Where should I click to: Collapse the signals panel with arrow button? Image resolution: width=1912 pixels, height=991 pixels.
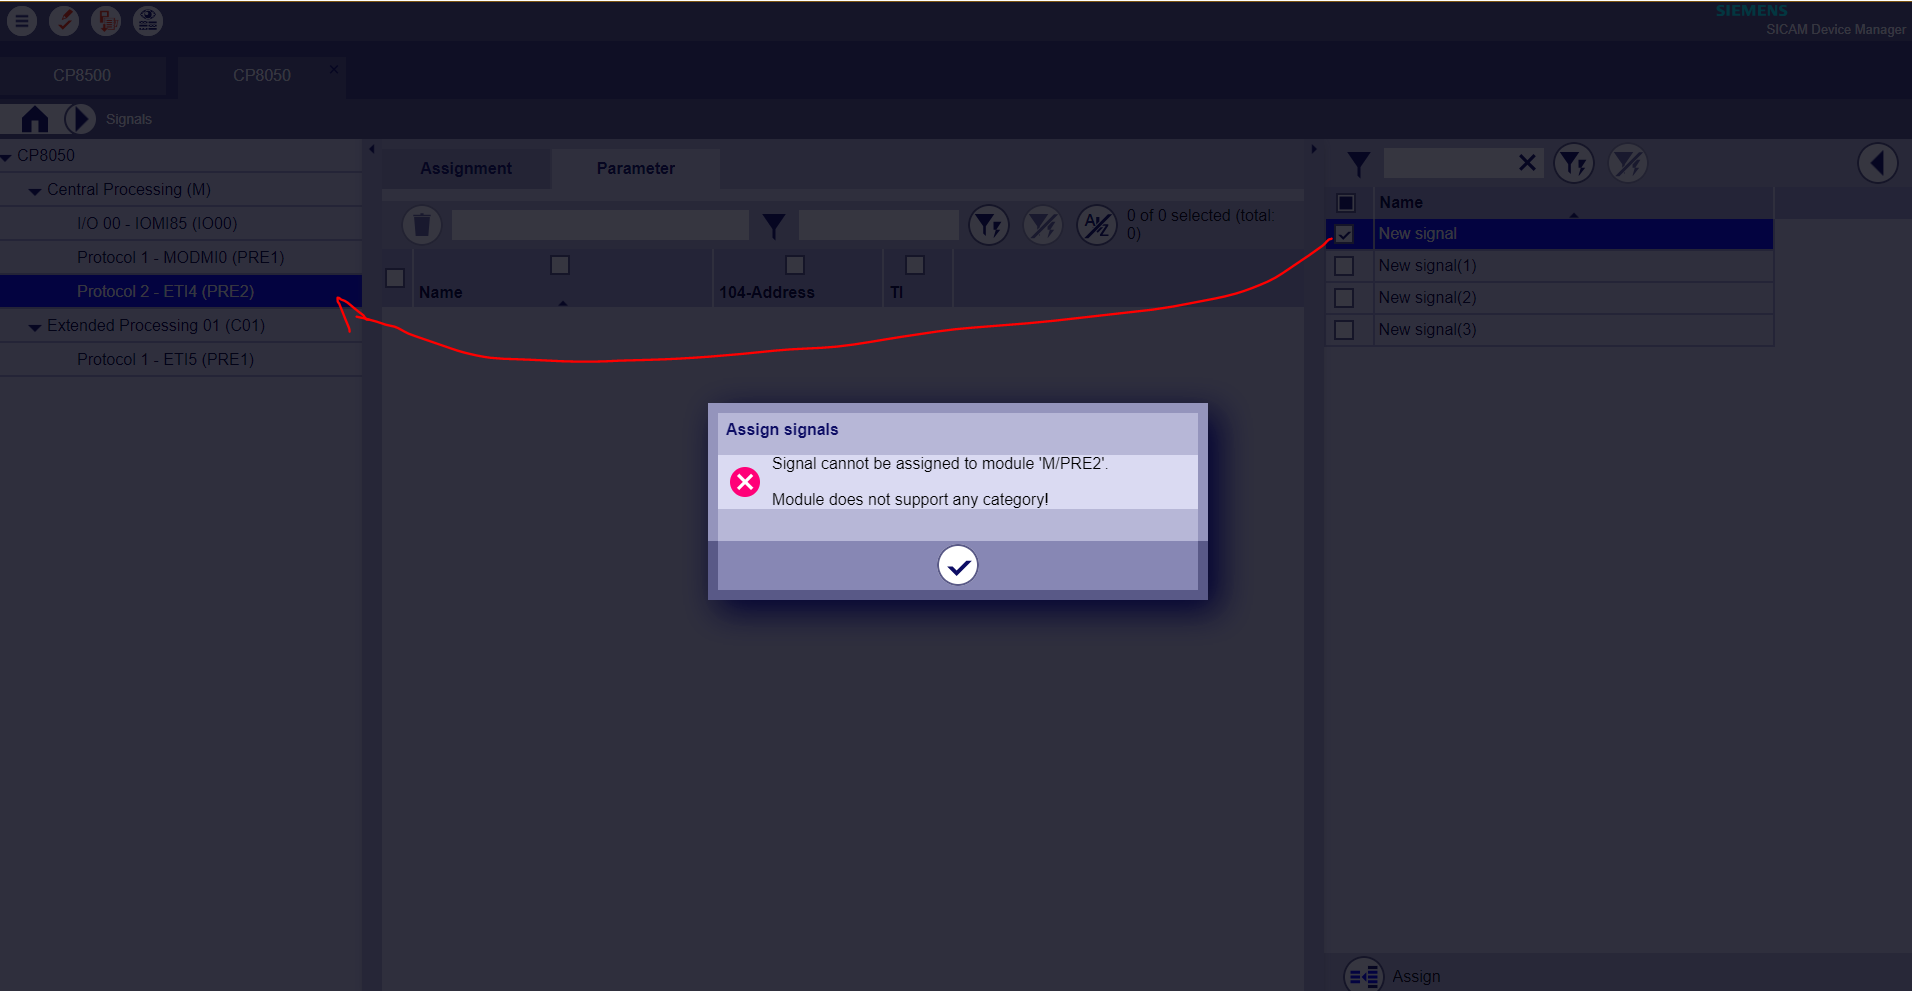tap(1877, 163)
